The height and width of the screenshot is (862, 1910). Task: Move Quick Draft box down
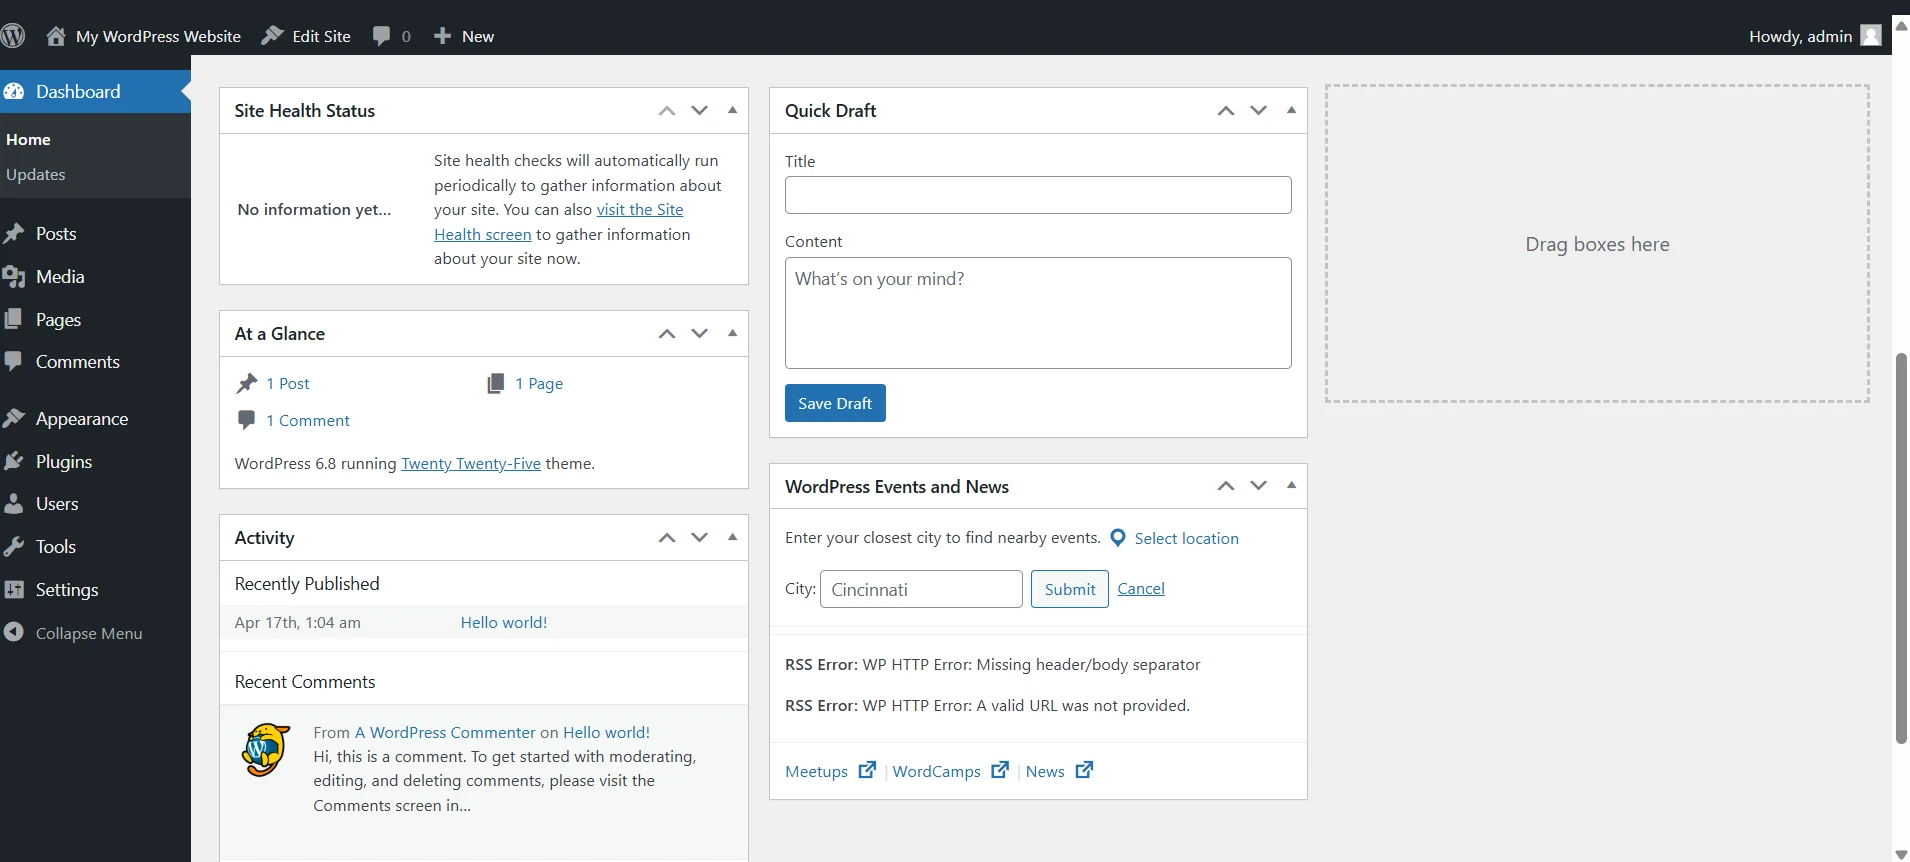1259,111
